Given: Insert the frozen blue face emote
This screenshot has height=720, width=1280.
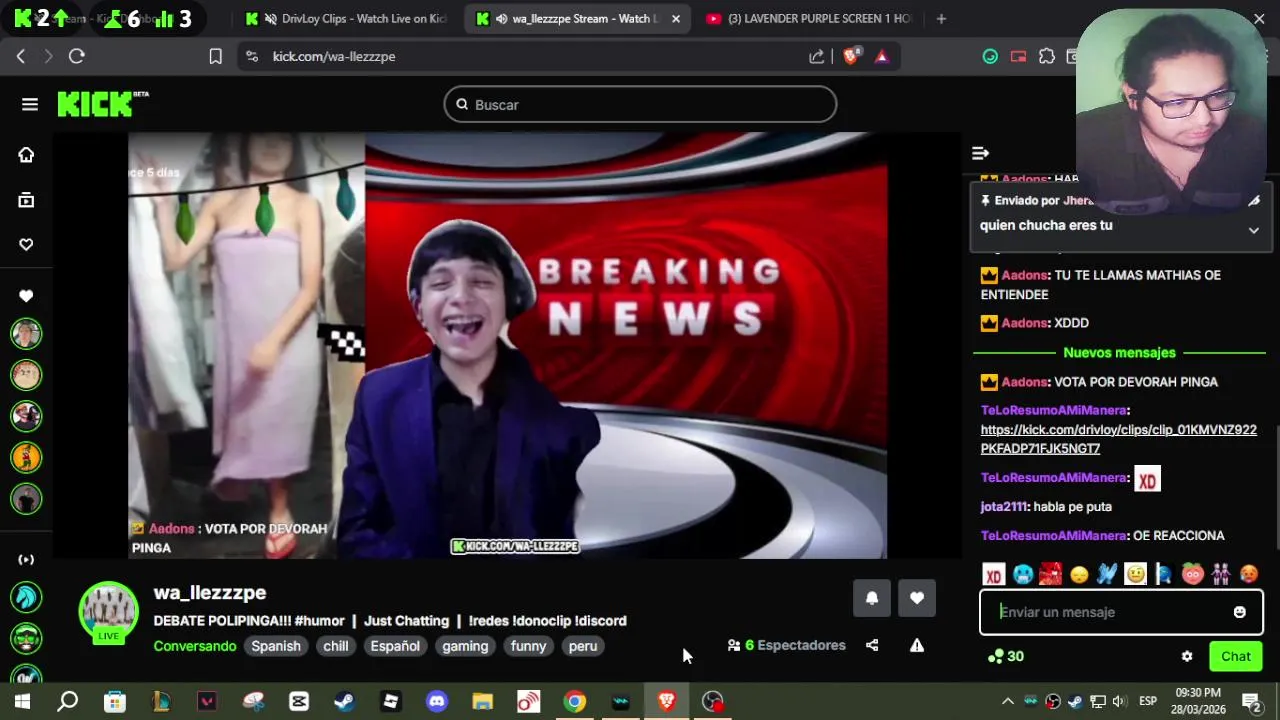Looking at the screenshot, I should point(1022,574).
